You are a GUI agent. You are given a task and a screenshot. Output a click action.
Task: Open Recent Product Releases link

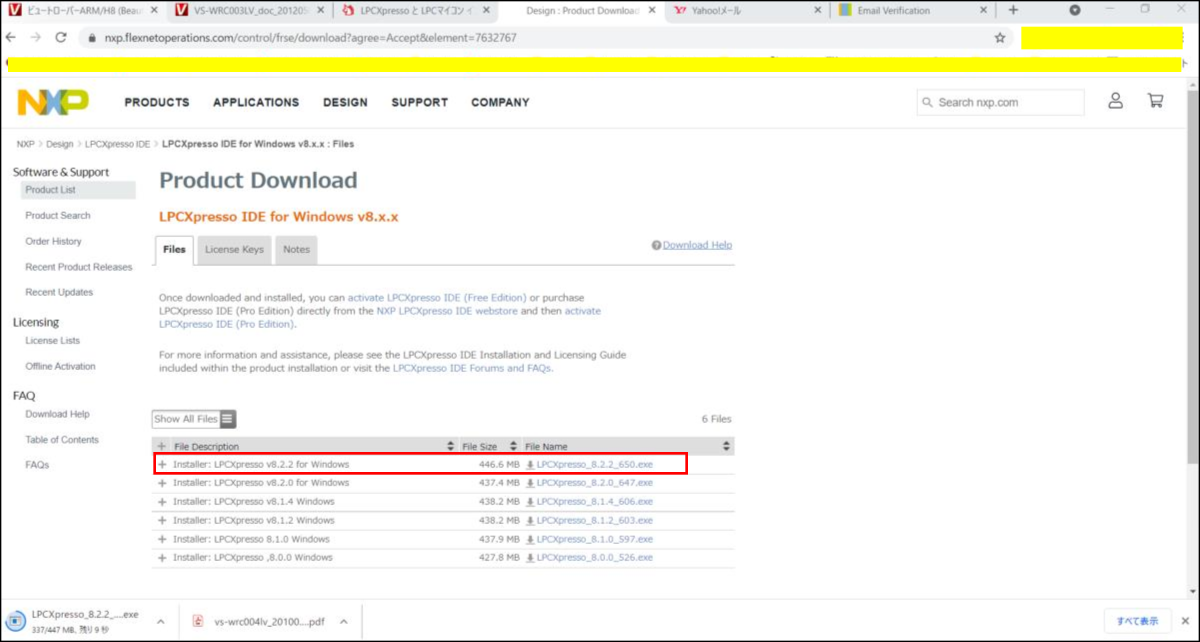(79, 267)
